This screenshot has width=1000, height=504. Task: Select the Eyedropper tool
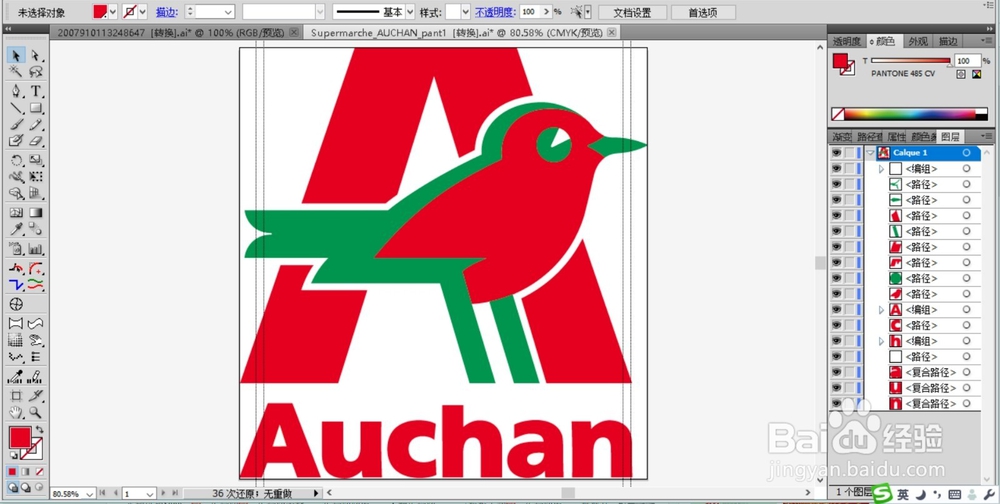[16, 229]
